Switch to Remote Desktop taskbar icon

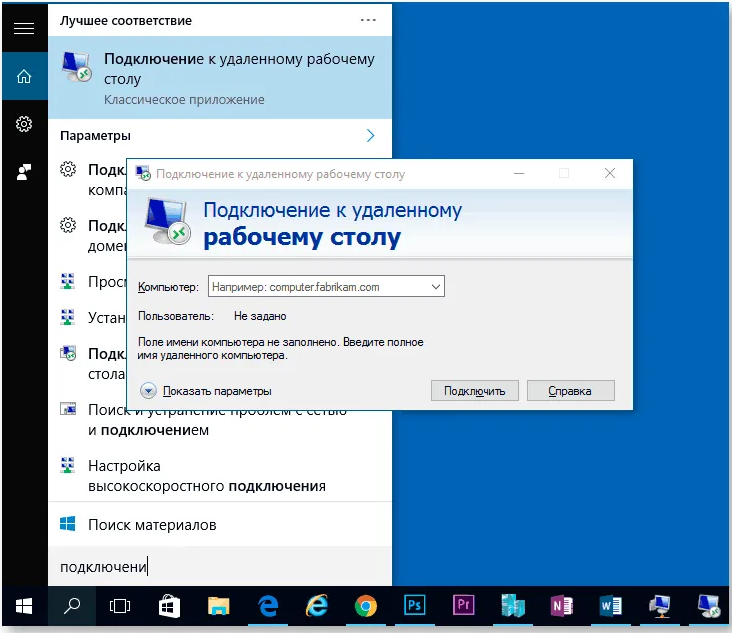(x=708, y=606)
